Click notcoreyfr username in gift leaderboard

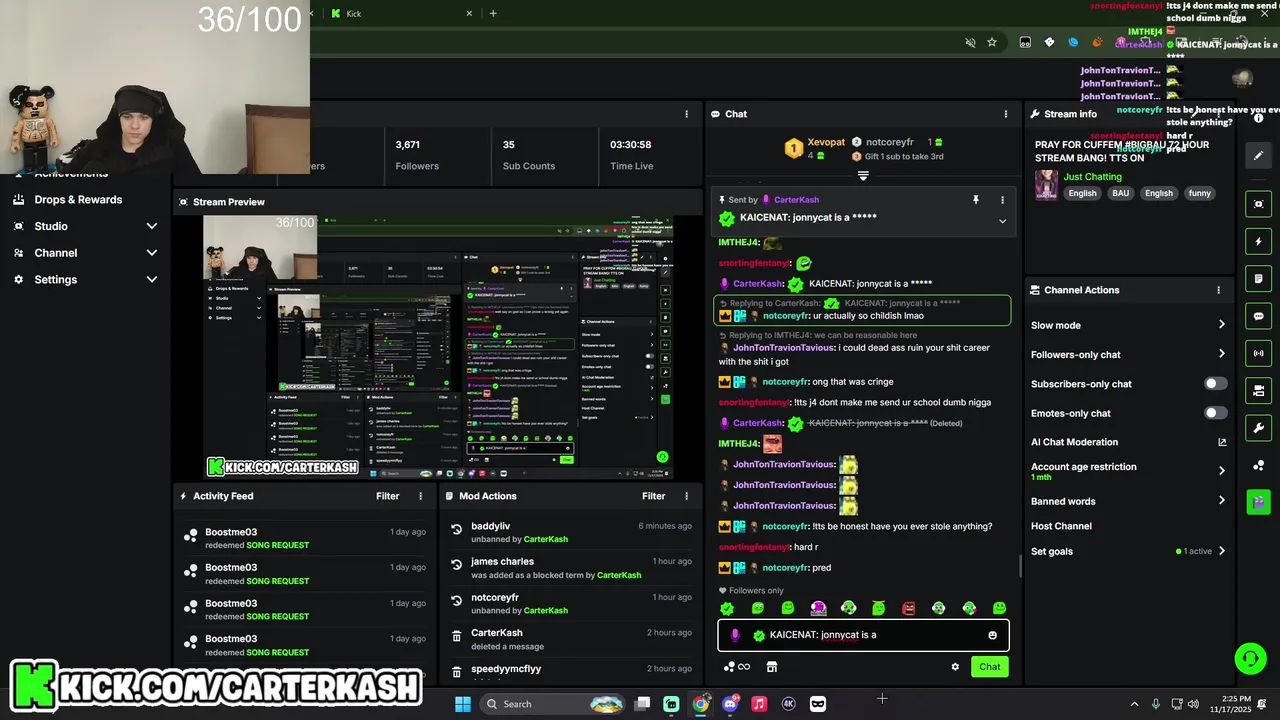click(889, 143)
